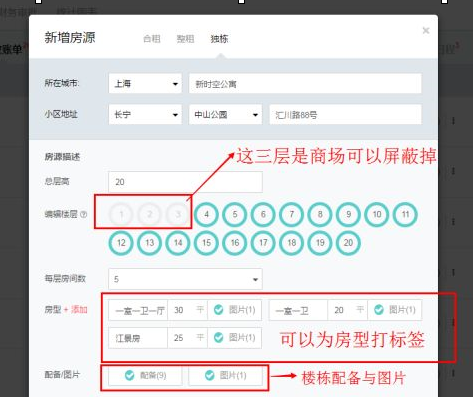Toggle floor 2 circle
Viewport: 473px width, 397px height.
[x=150, y=214]
